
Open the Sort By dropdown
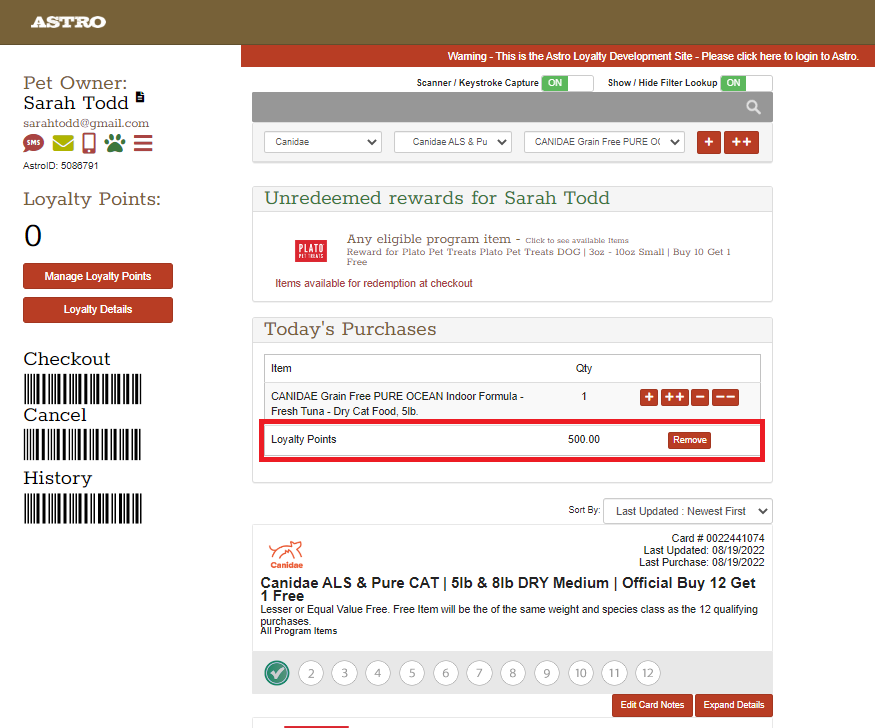pyautogui.click(x=688, y=511)
